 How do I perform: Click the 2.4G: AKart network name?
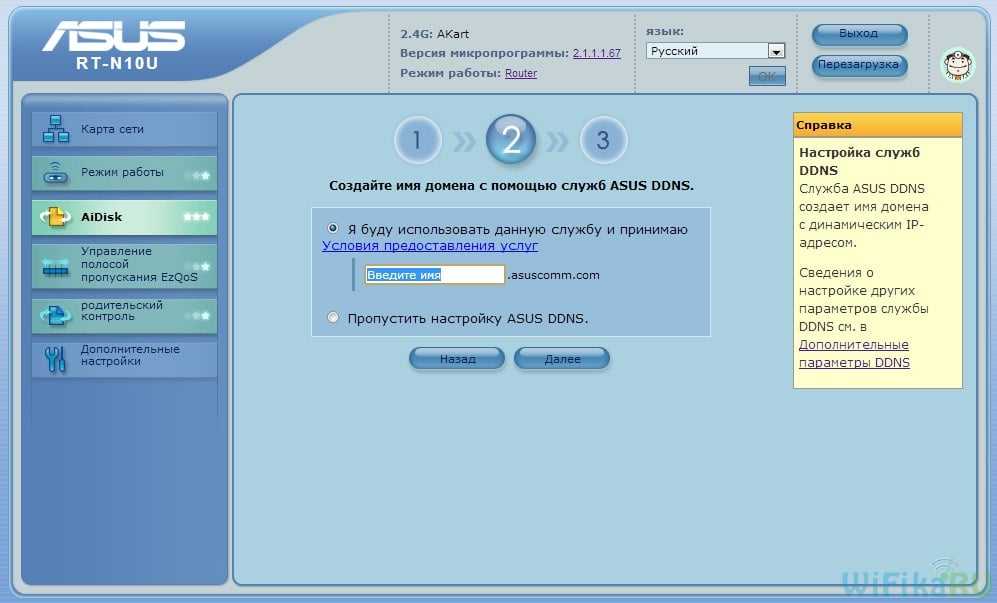tap(434, 34)
